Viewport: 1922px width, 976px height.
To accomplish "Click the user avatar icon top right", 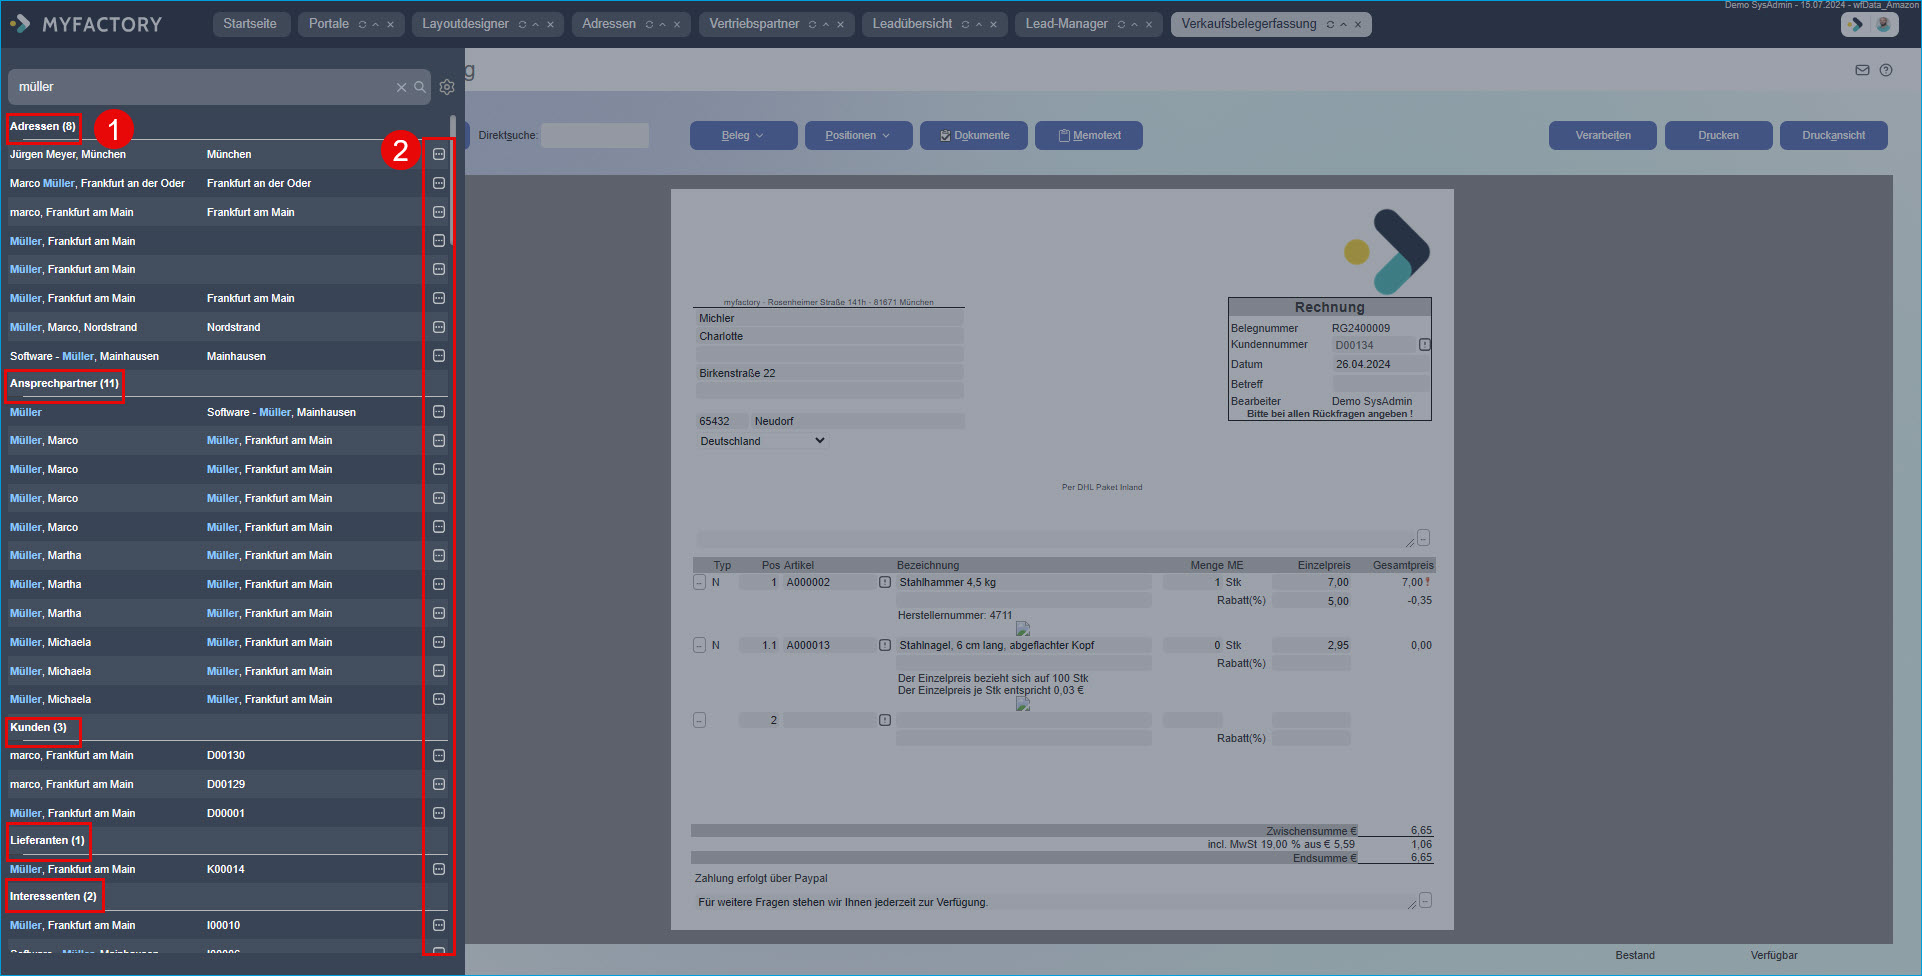I will (1883, 25).
